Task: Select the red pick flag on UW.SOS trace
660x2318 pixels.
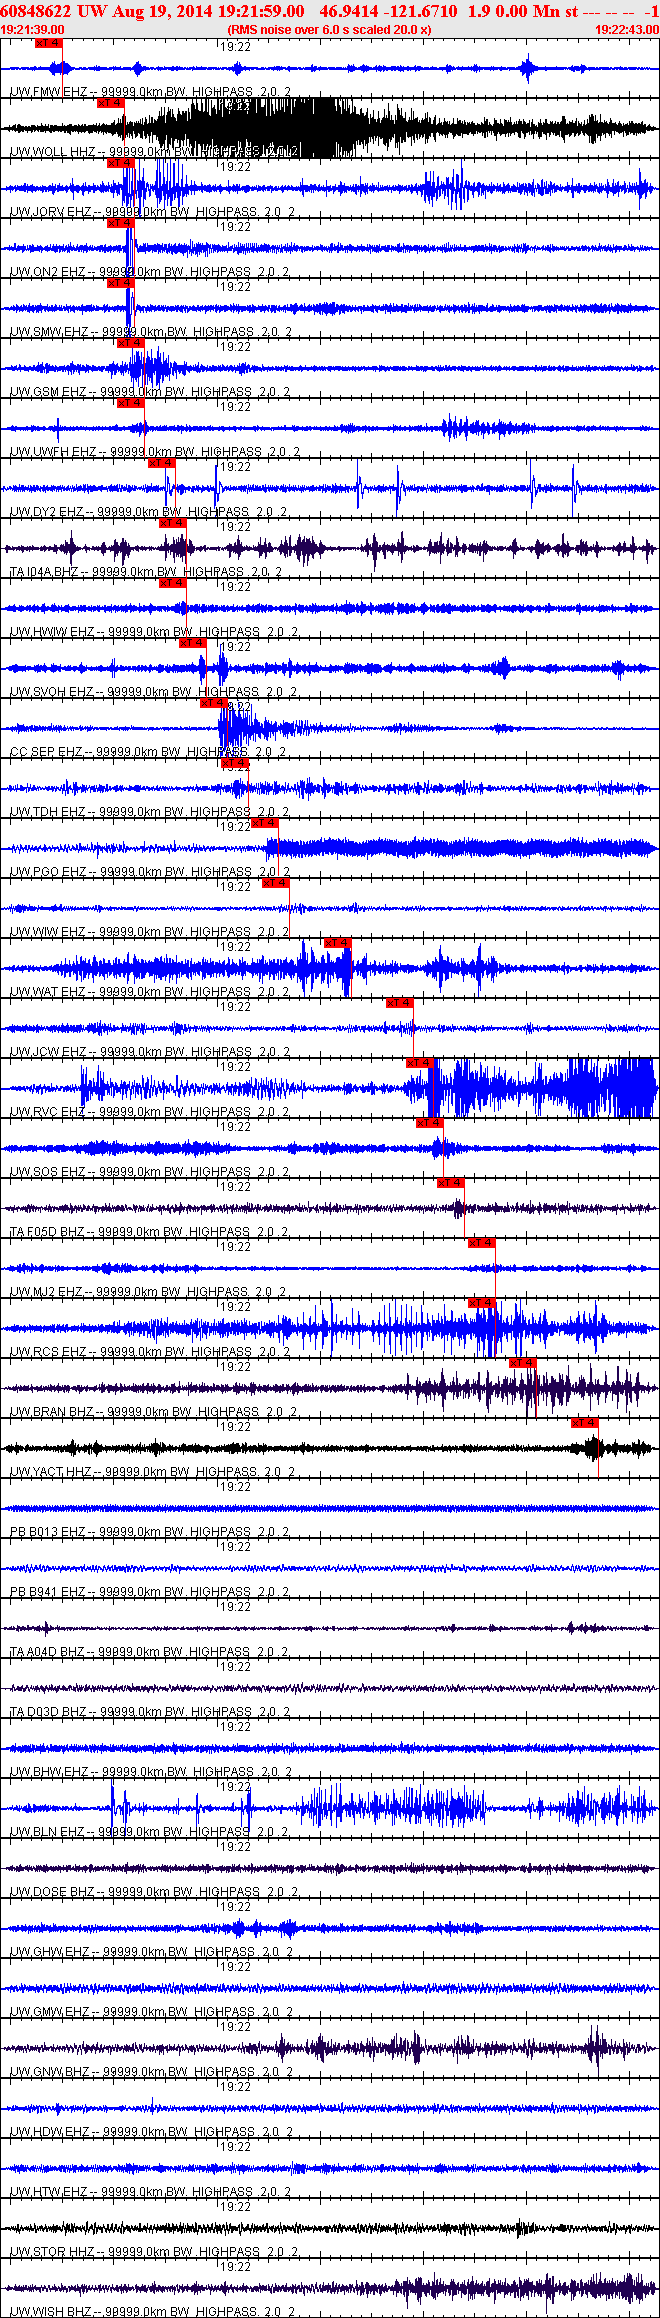Action: point(430,1123)
